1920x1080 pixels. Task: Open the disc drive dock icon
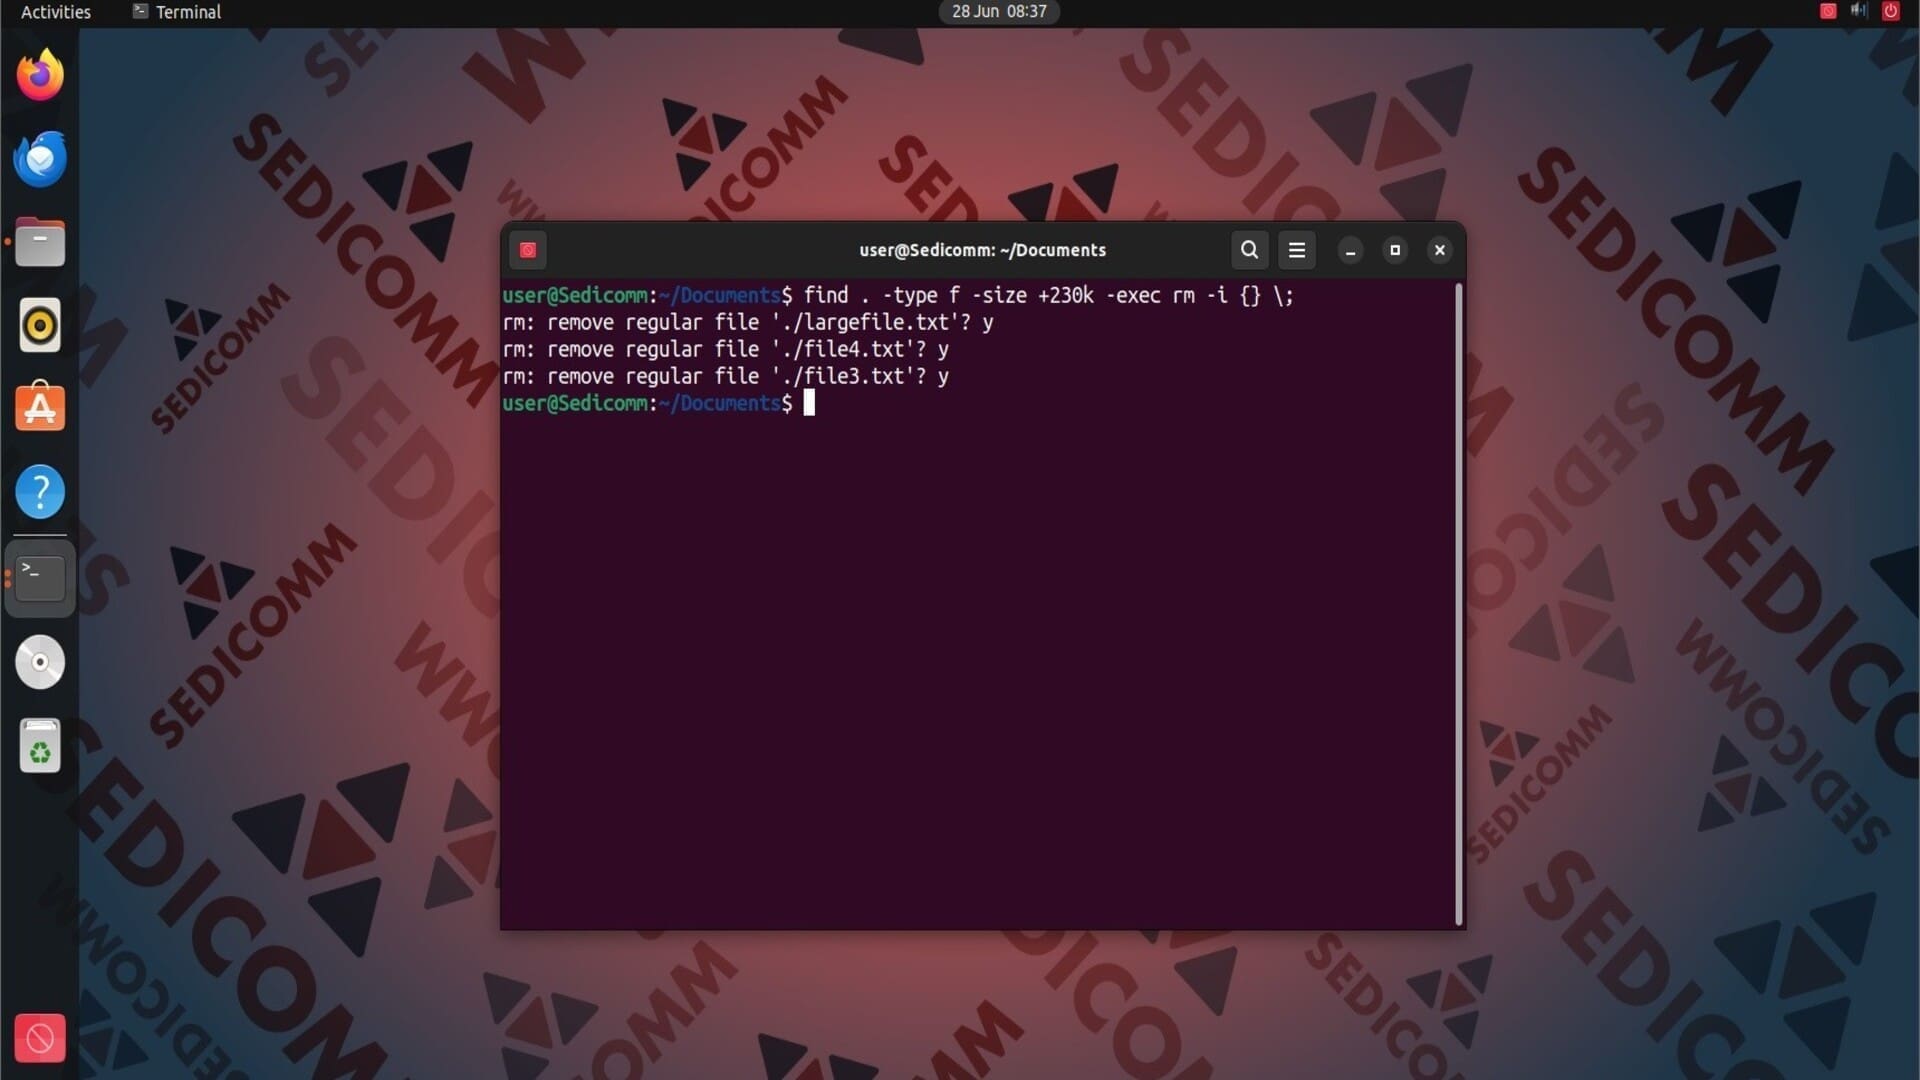pyautogui.click(x=40, y=662)
